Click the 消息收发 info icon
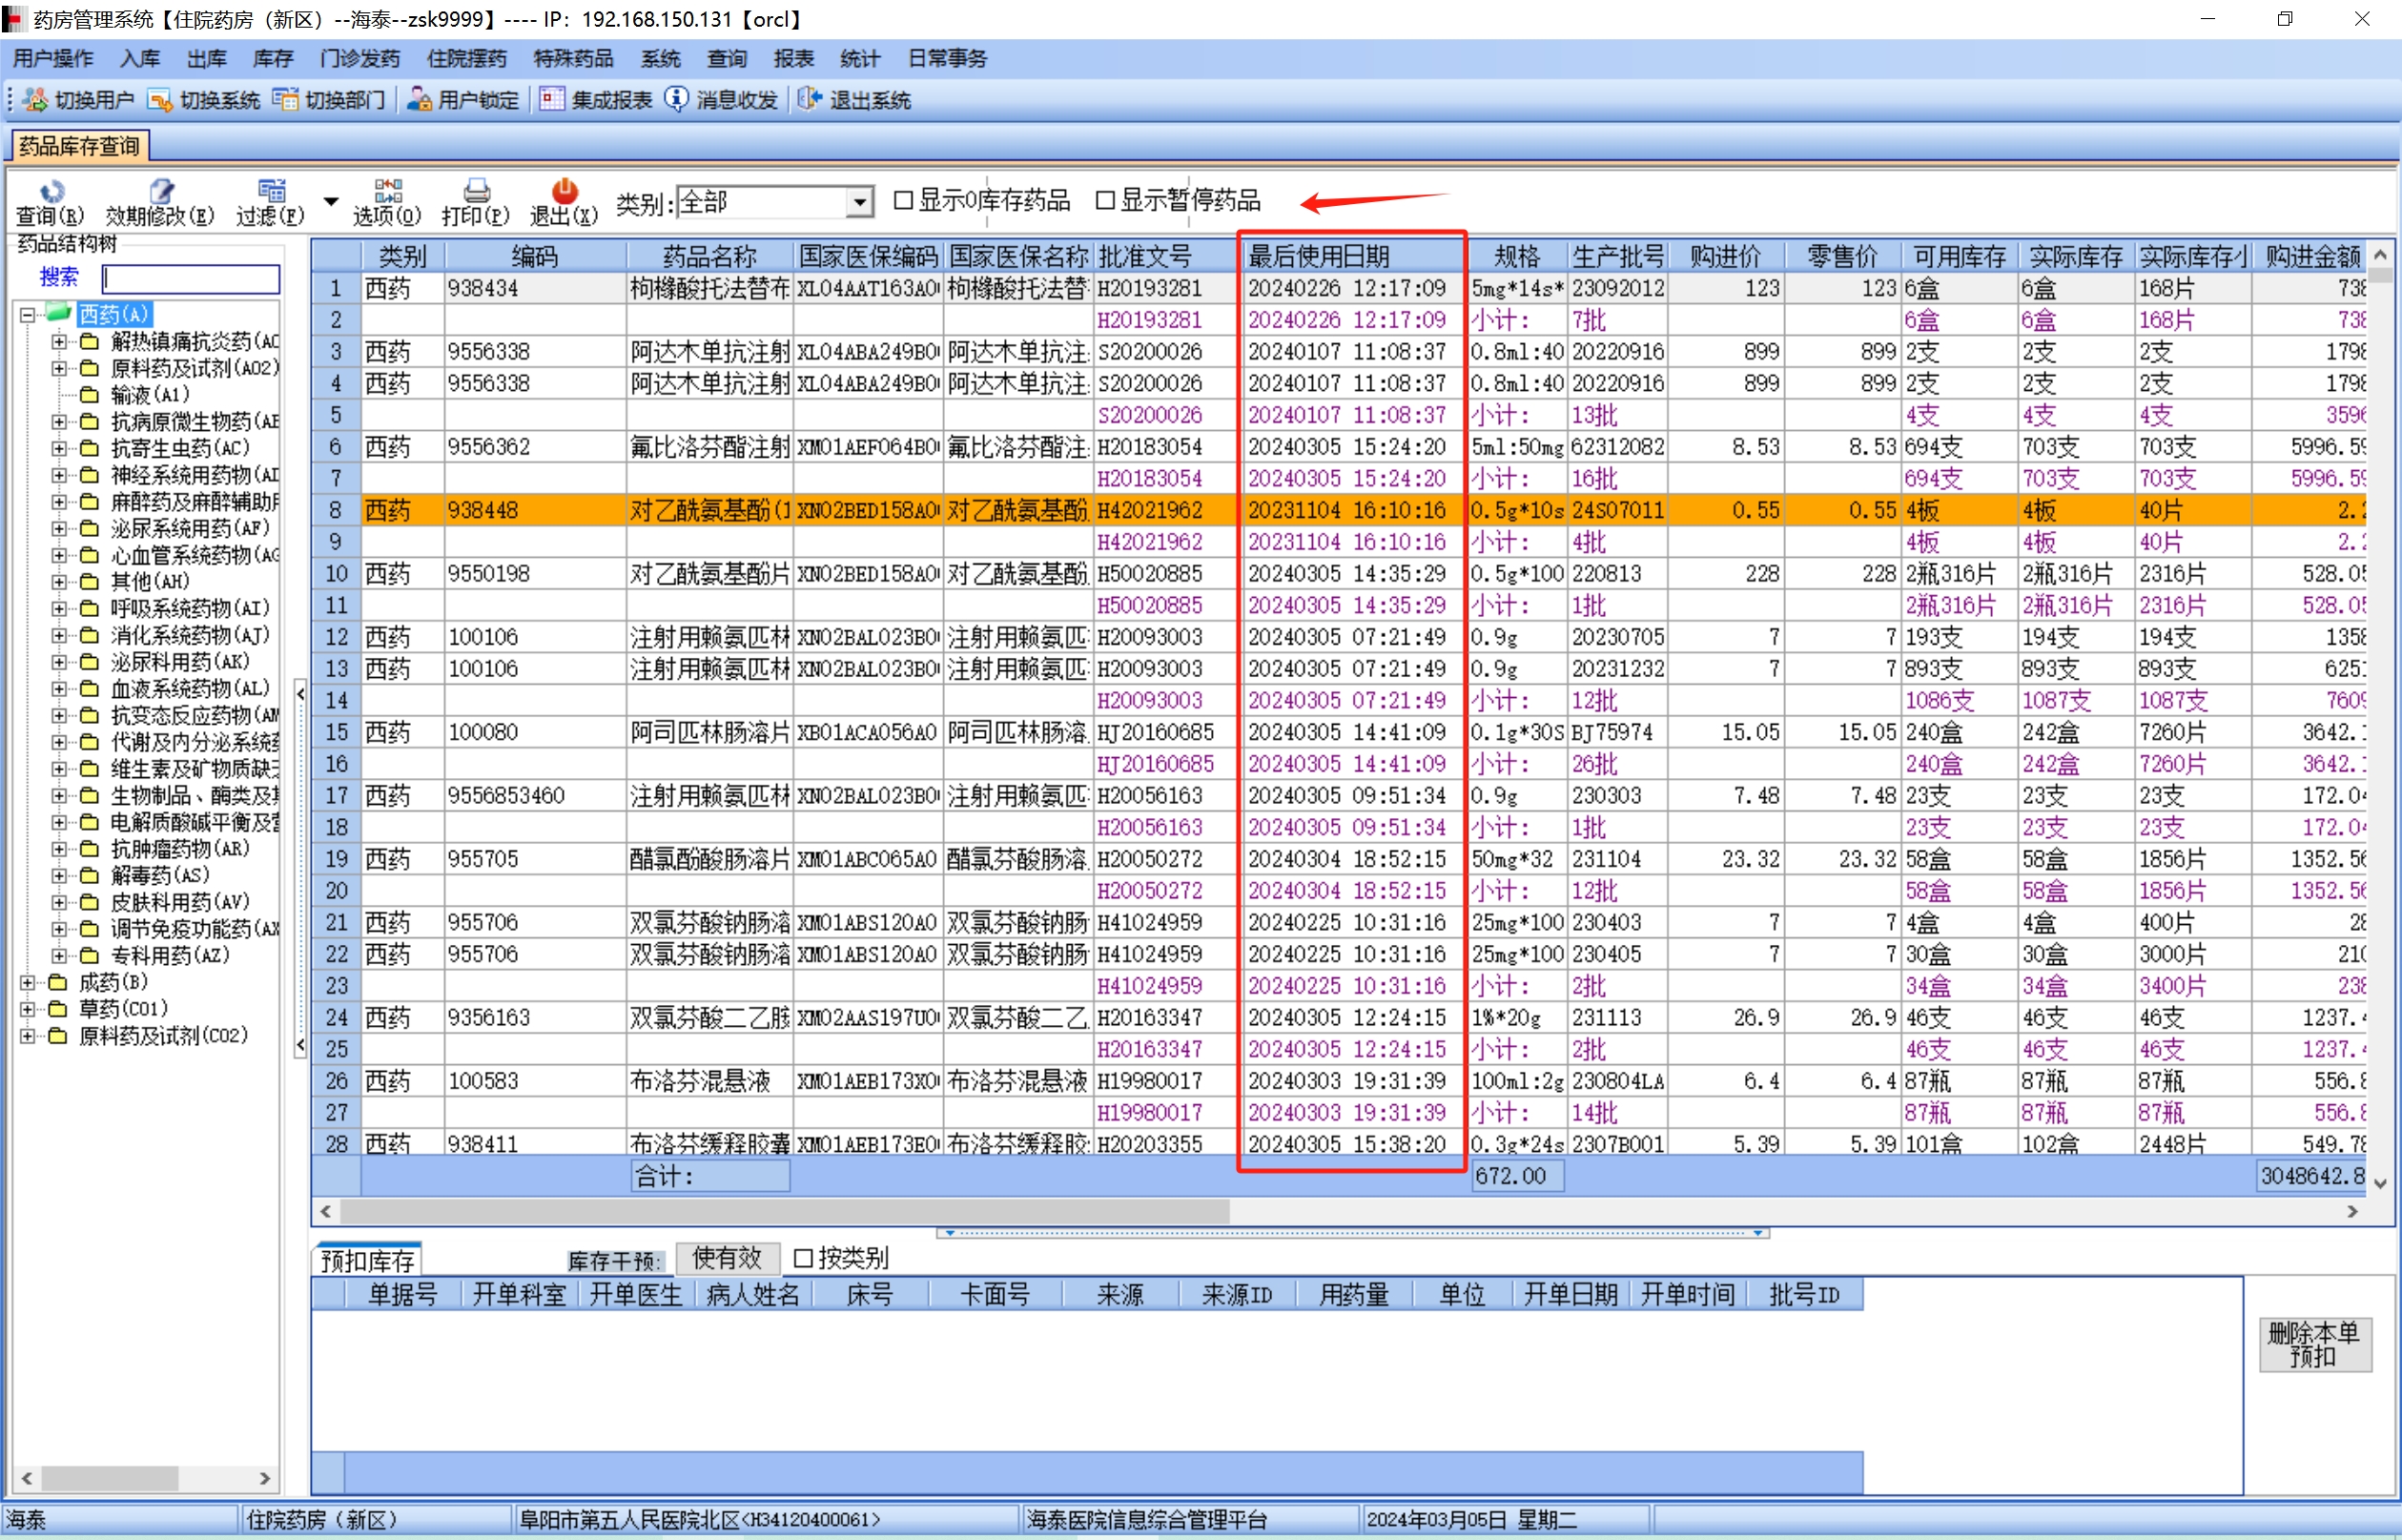Viewport: 2402px width, 1540px height. pos(677,99)
